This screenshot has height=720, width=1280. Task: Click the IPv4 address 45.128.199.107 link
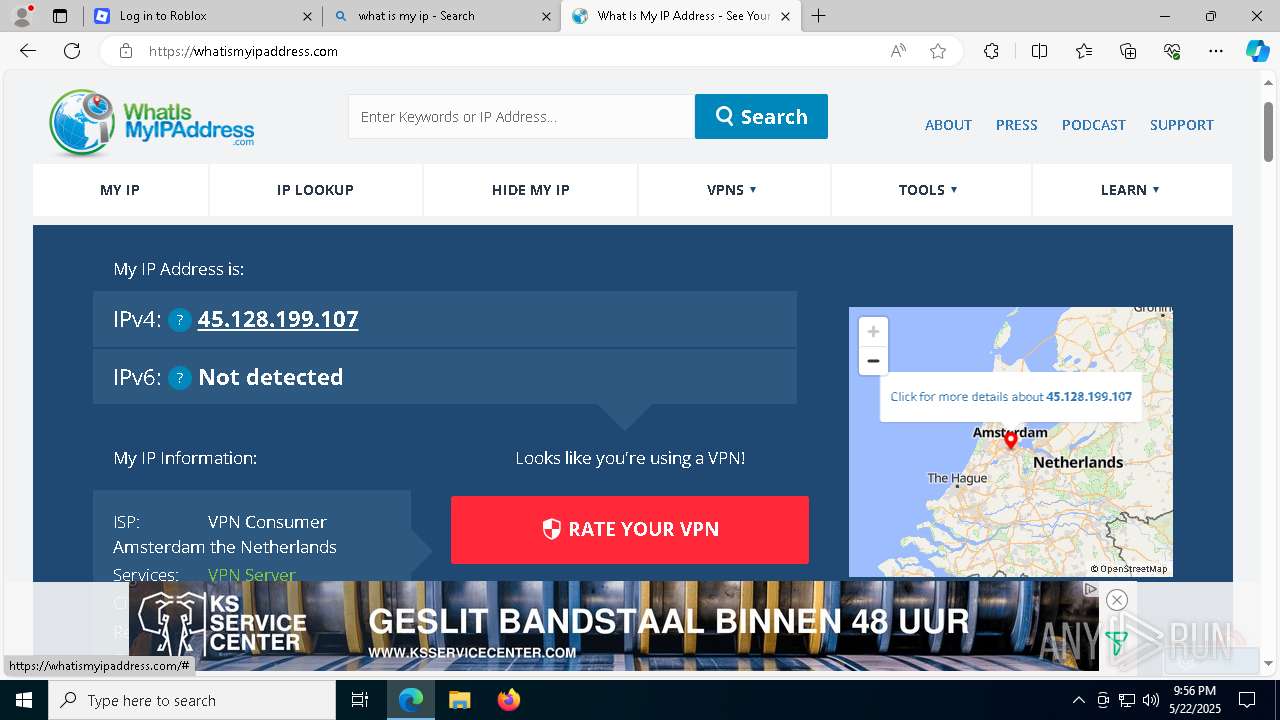pyautogui.click(x=278, y=320)
